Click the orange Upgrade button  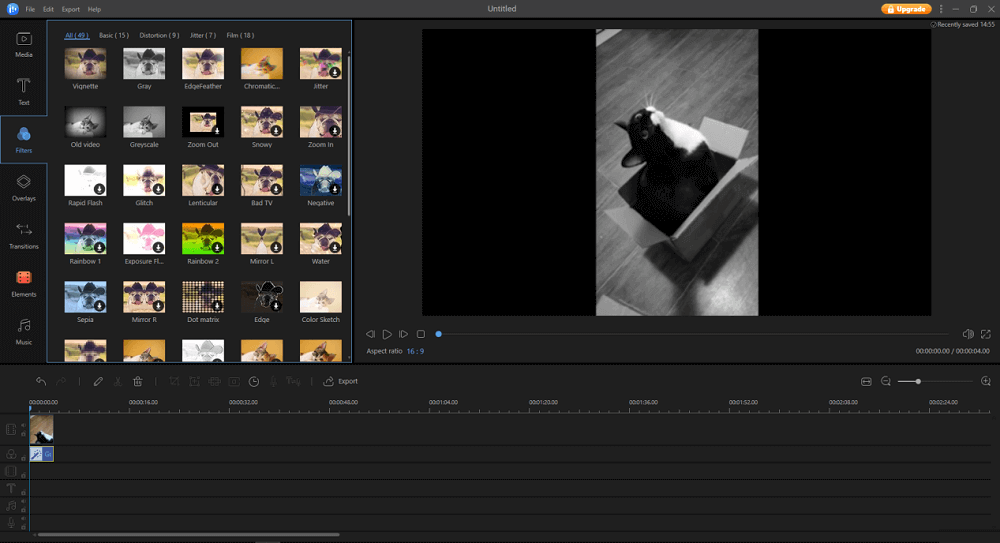(906, 9)
